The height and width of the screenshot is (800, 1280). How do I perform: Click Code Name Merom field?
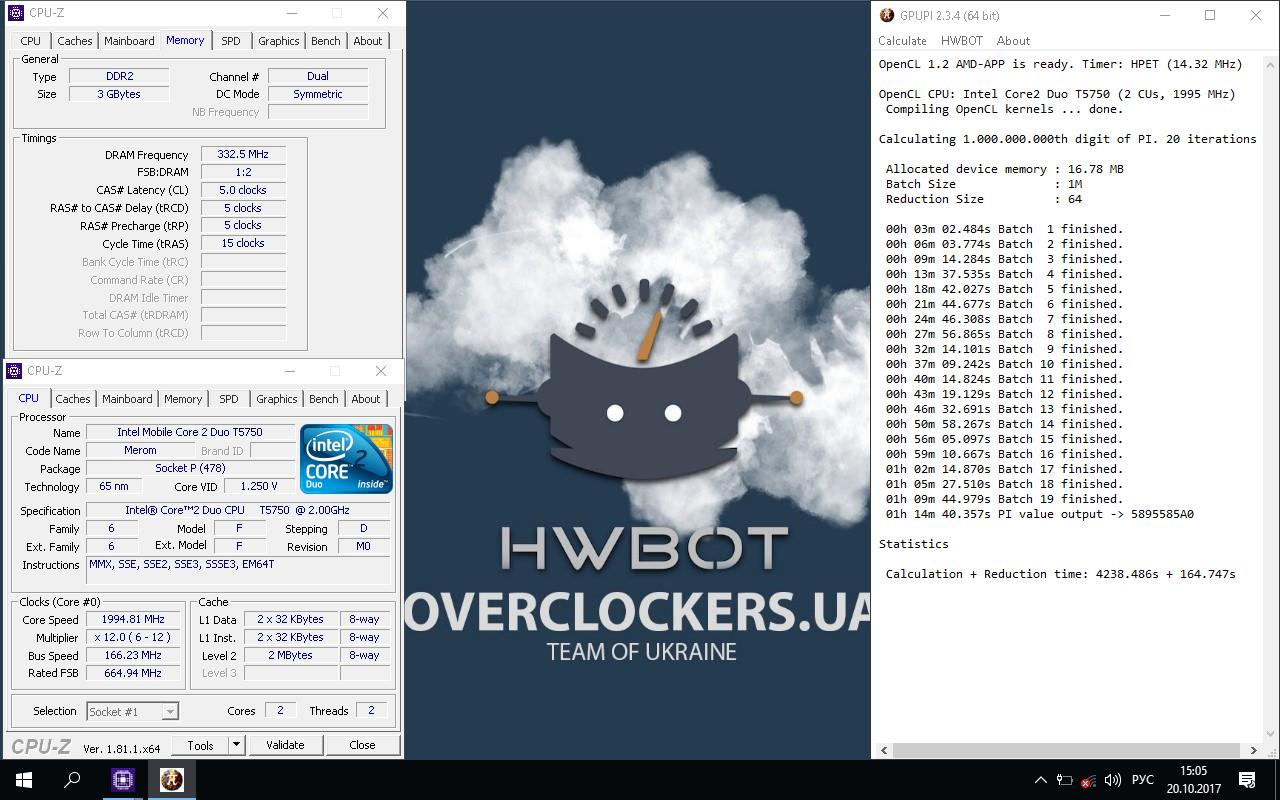[140, 451]
